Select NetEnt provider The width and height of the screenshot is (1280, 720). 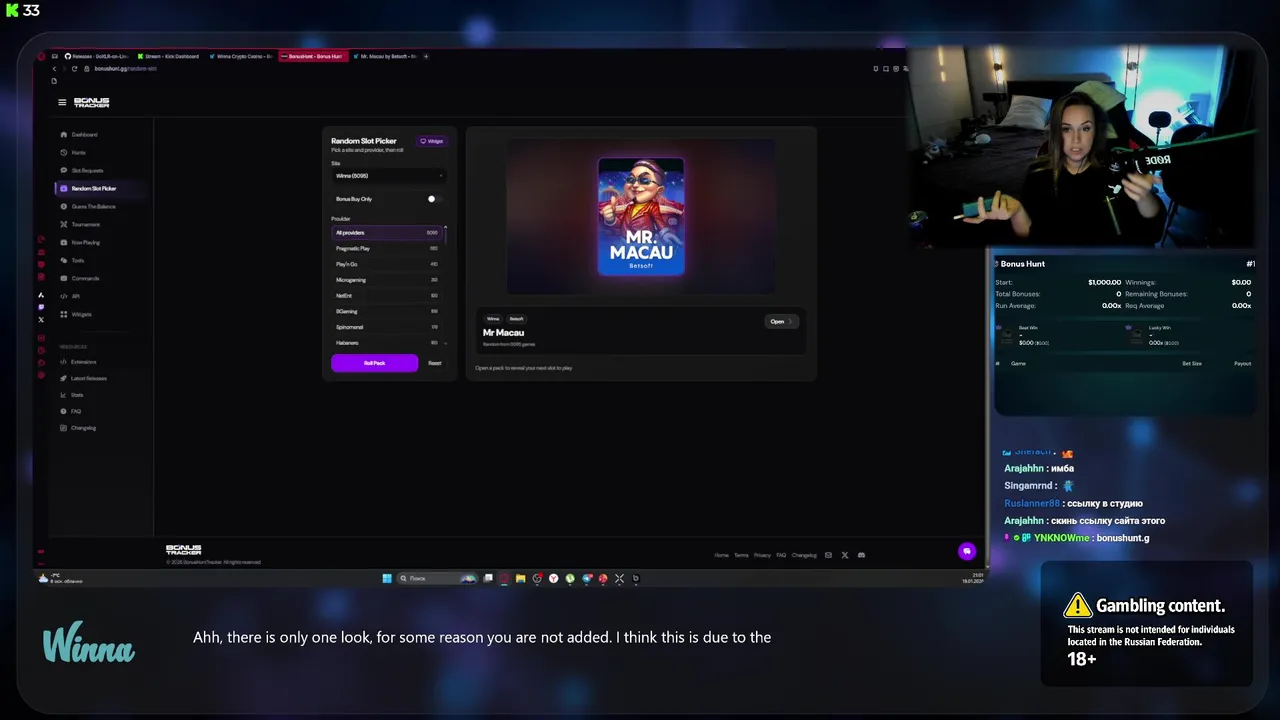[x=387, y=296]
